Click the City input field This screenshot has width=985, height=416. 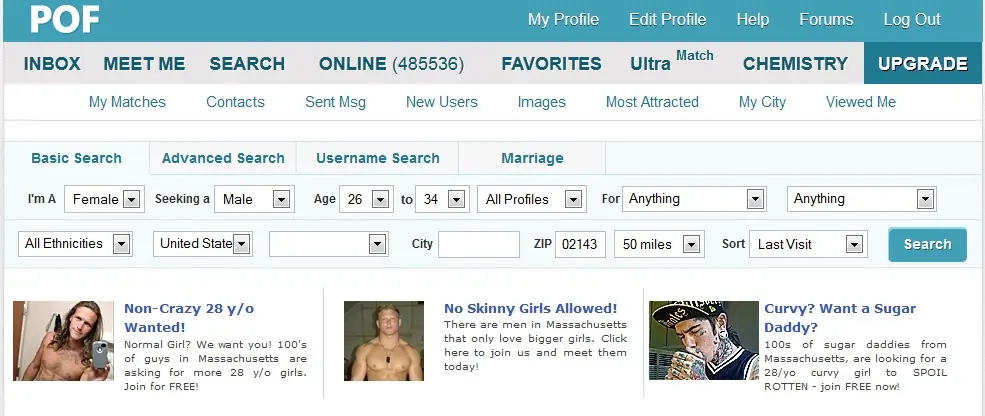pyautogui.click(x=479, y=244)
